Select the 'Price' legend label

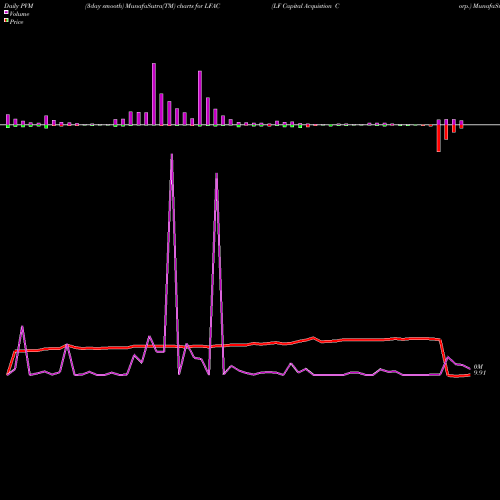(x=16, y=22)
